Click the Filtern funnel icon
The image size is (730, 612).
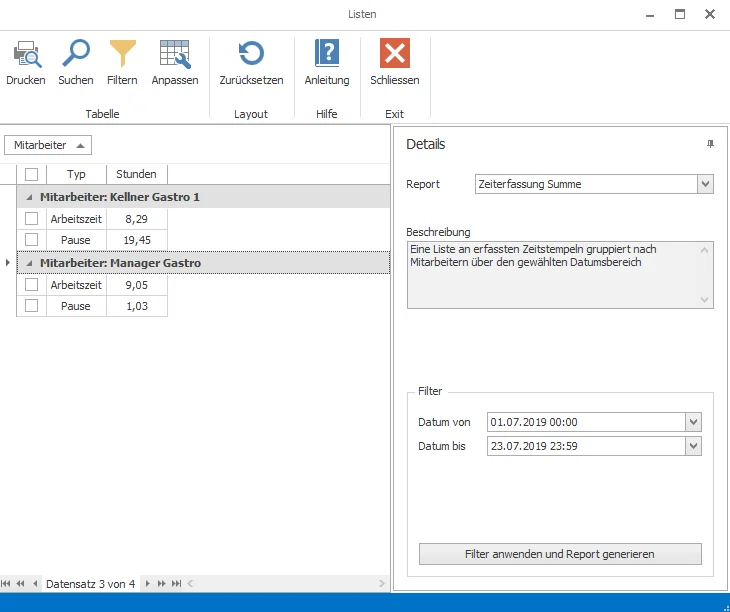(x=122, y=54)
